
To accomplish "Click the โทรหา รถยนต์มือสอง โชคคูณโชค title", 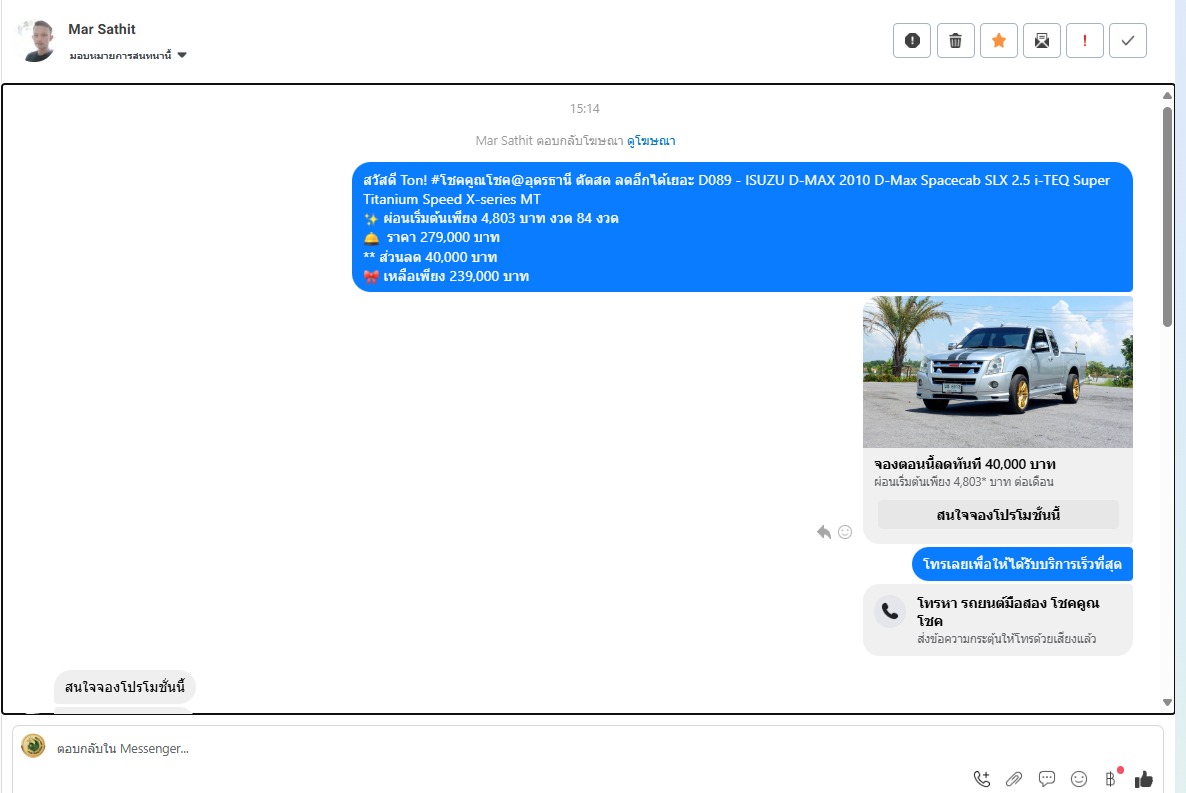I will (1007, 611).
